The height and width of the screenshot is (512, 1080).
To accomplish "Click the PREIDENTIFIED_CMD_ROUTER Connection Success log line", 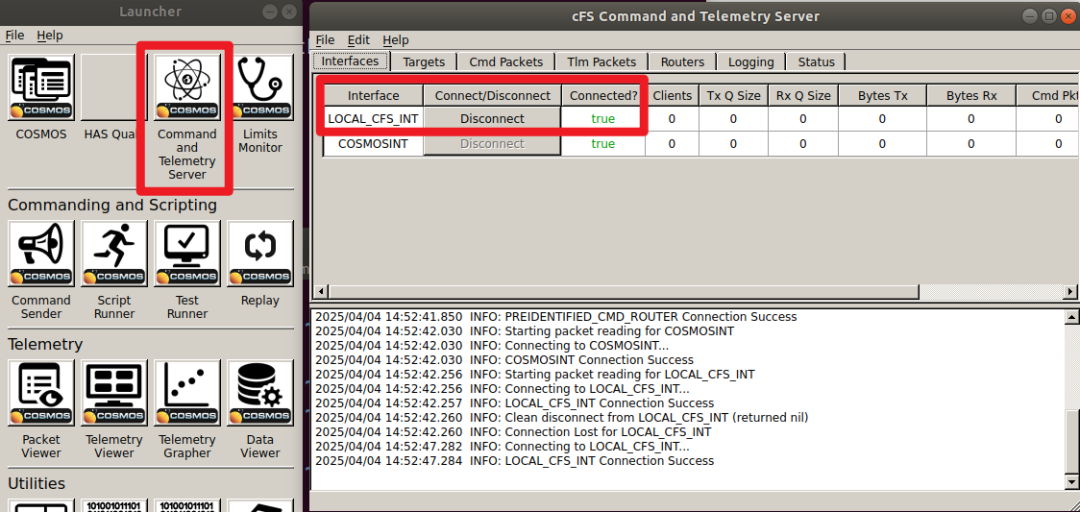I will 555,317.
